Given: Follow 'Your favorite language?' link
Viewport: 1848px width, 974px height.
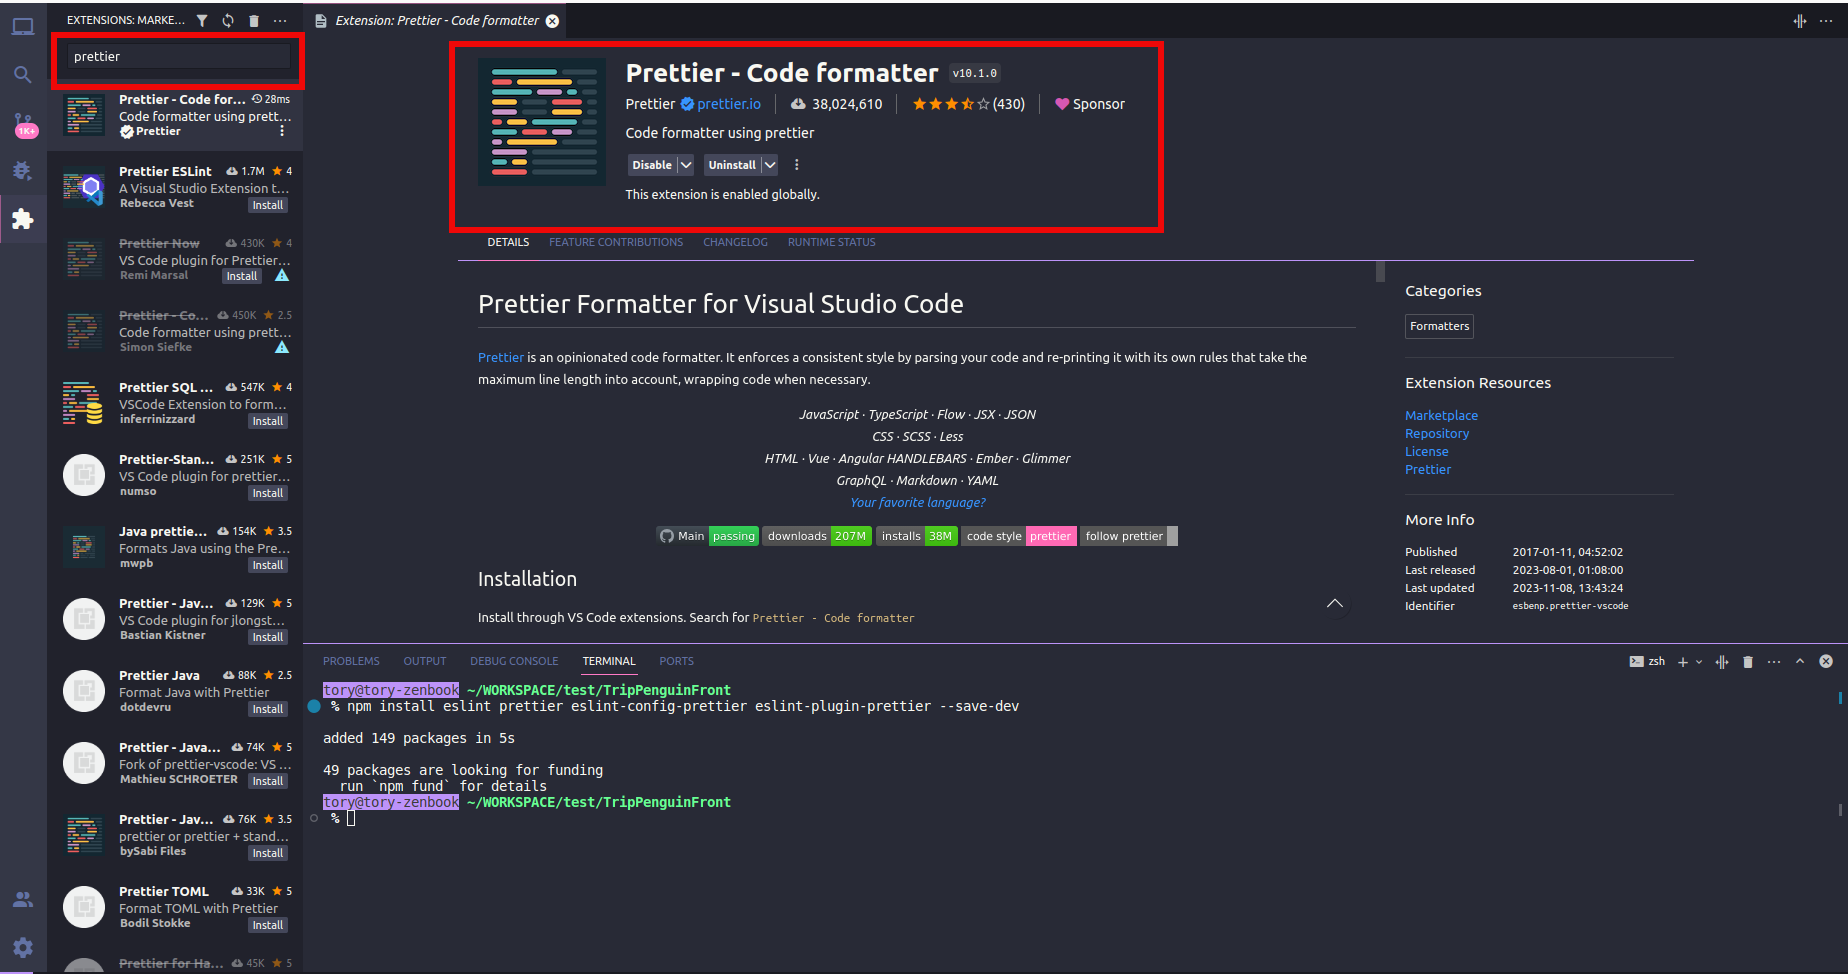Looking at the screenshot, I should [918, 502].
